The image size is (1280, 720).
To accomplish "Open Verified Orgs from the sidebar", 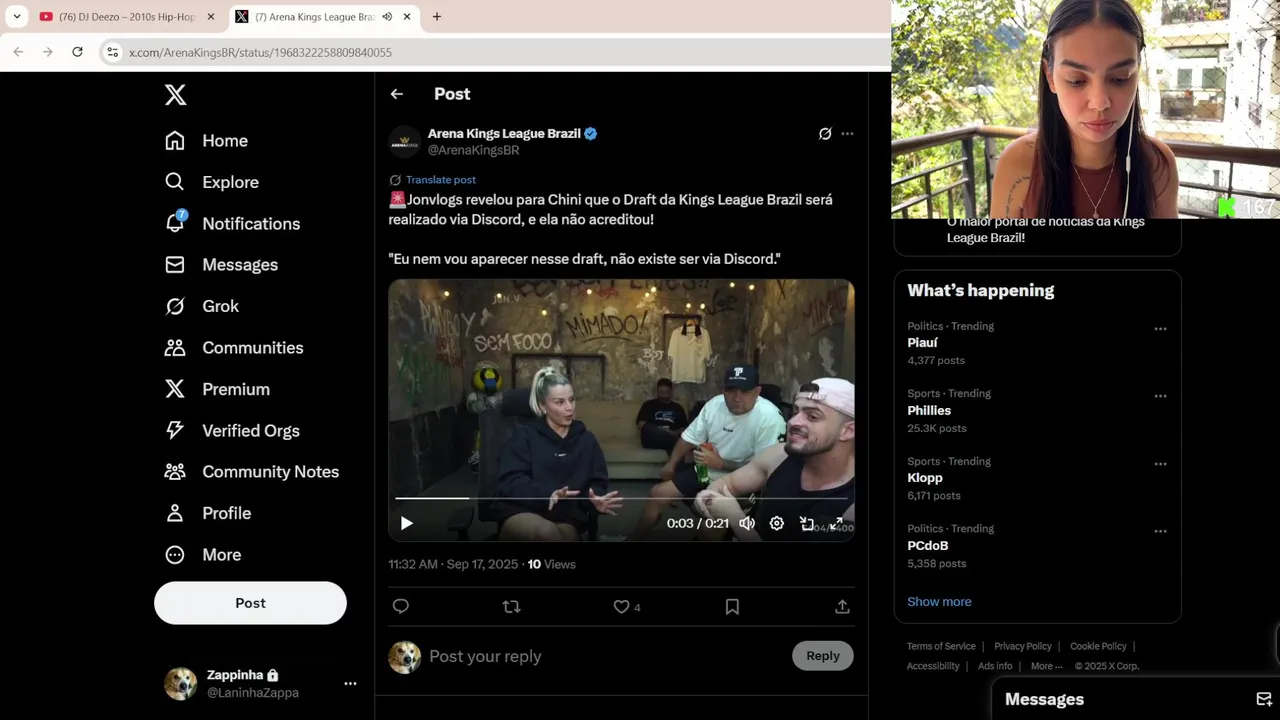I will (x=232, y=431).
